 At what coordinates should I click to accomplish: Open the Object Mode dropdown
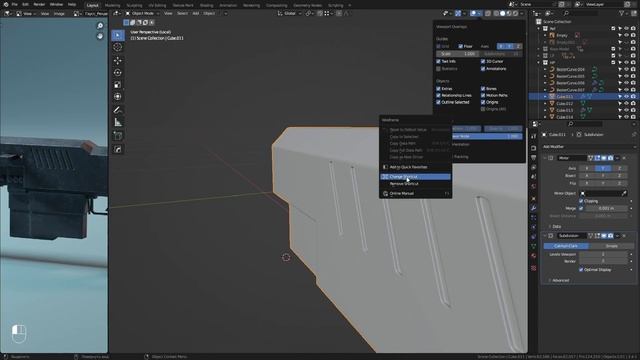click(142, 13)
